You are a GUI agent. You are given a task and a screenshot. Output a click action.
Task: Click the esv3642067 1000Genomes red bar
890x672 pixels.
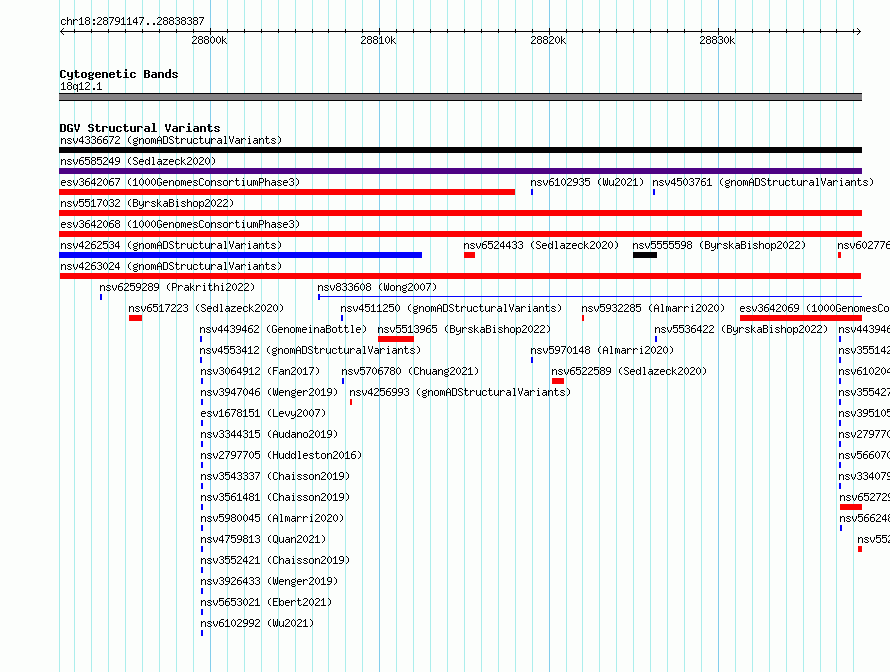tap(287, 192)
